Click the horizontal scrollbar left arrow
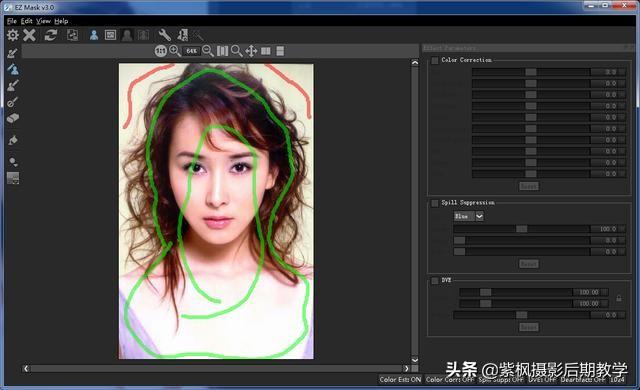The image size is (640, 390). pos(26,369)
